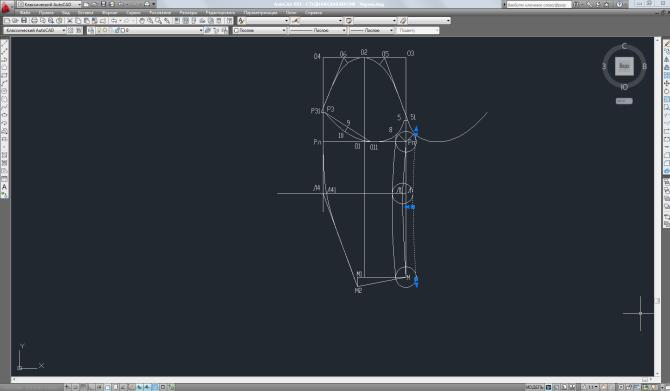Create a new drawing from Standard toolbar
670x391 pixels.
7,21
